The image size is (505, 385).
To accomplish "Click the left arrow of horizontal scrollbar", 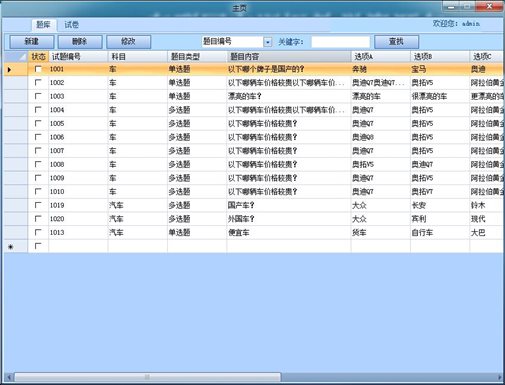I will tap(9, 377).
